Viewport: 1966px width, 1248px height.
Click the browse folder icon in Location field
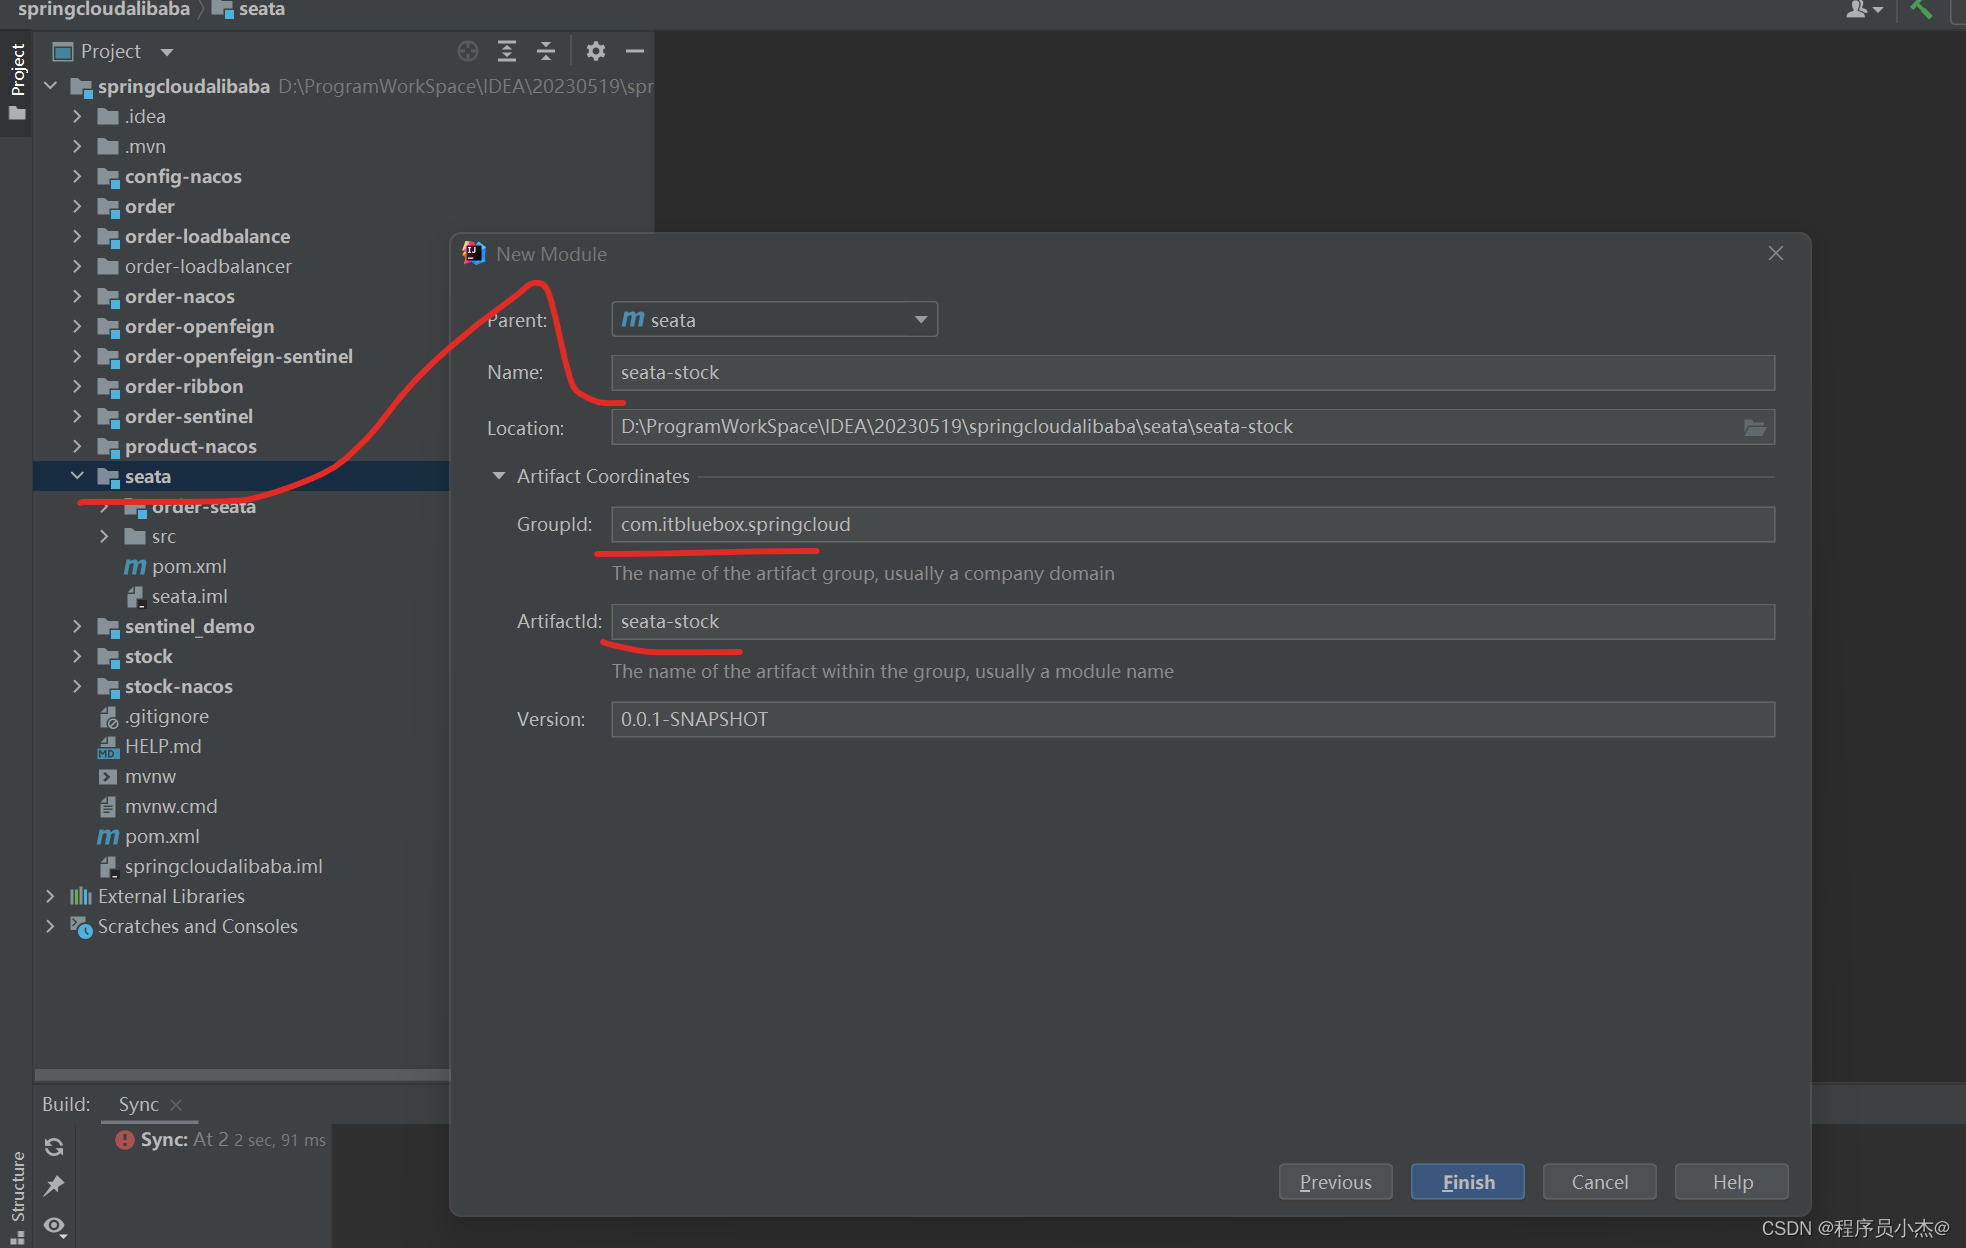(1754, 428)
